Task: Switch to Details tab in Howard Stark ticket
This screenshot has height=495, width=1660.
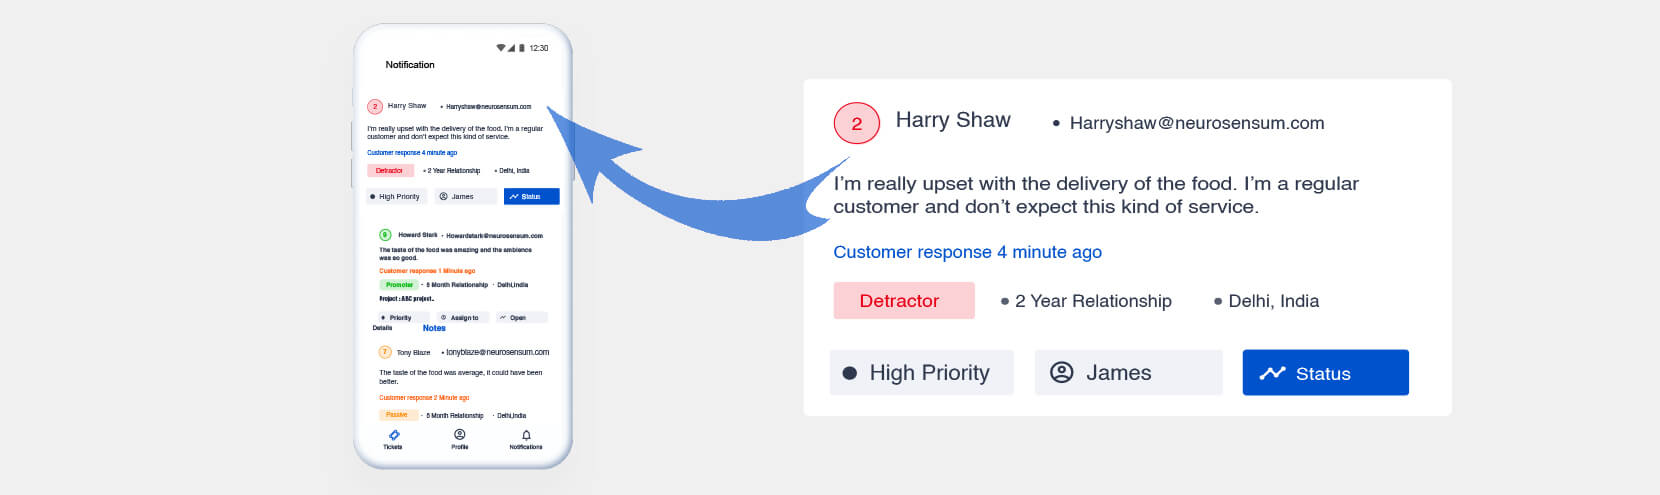Action: [382, 328]
